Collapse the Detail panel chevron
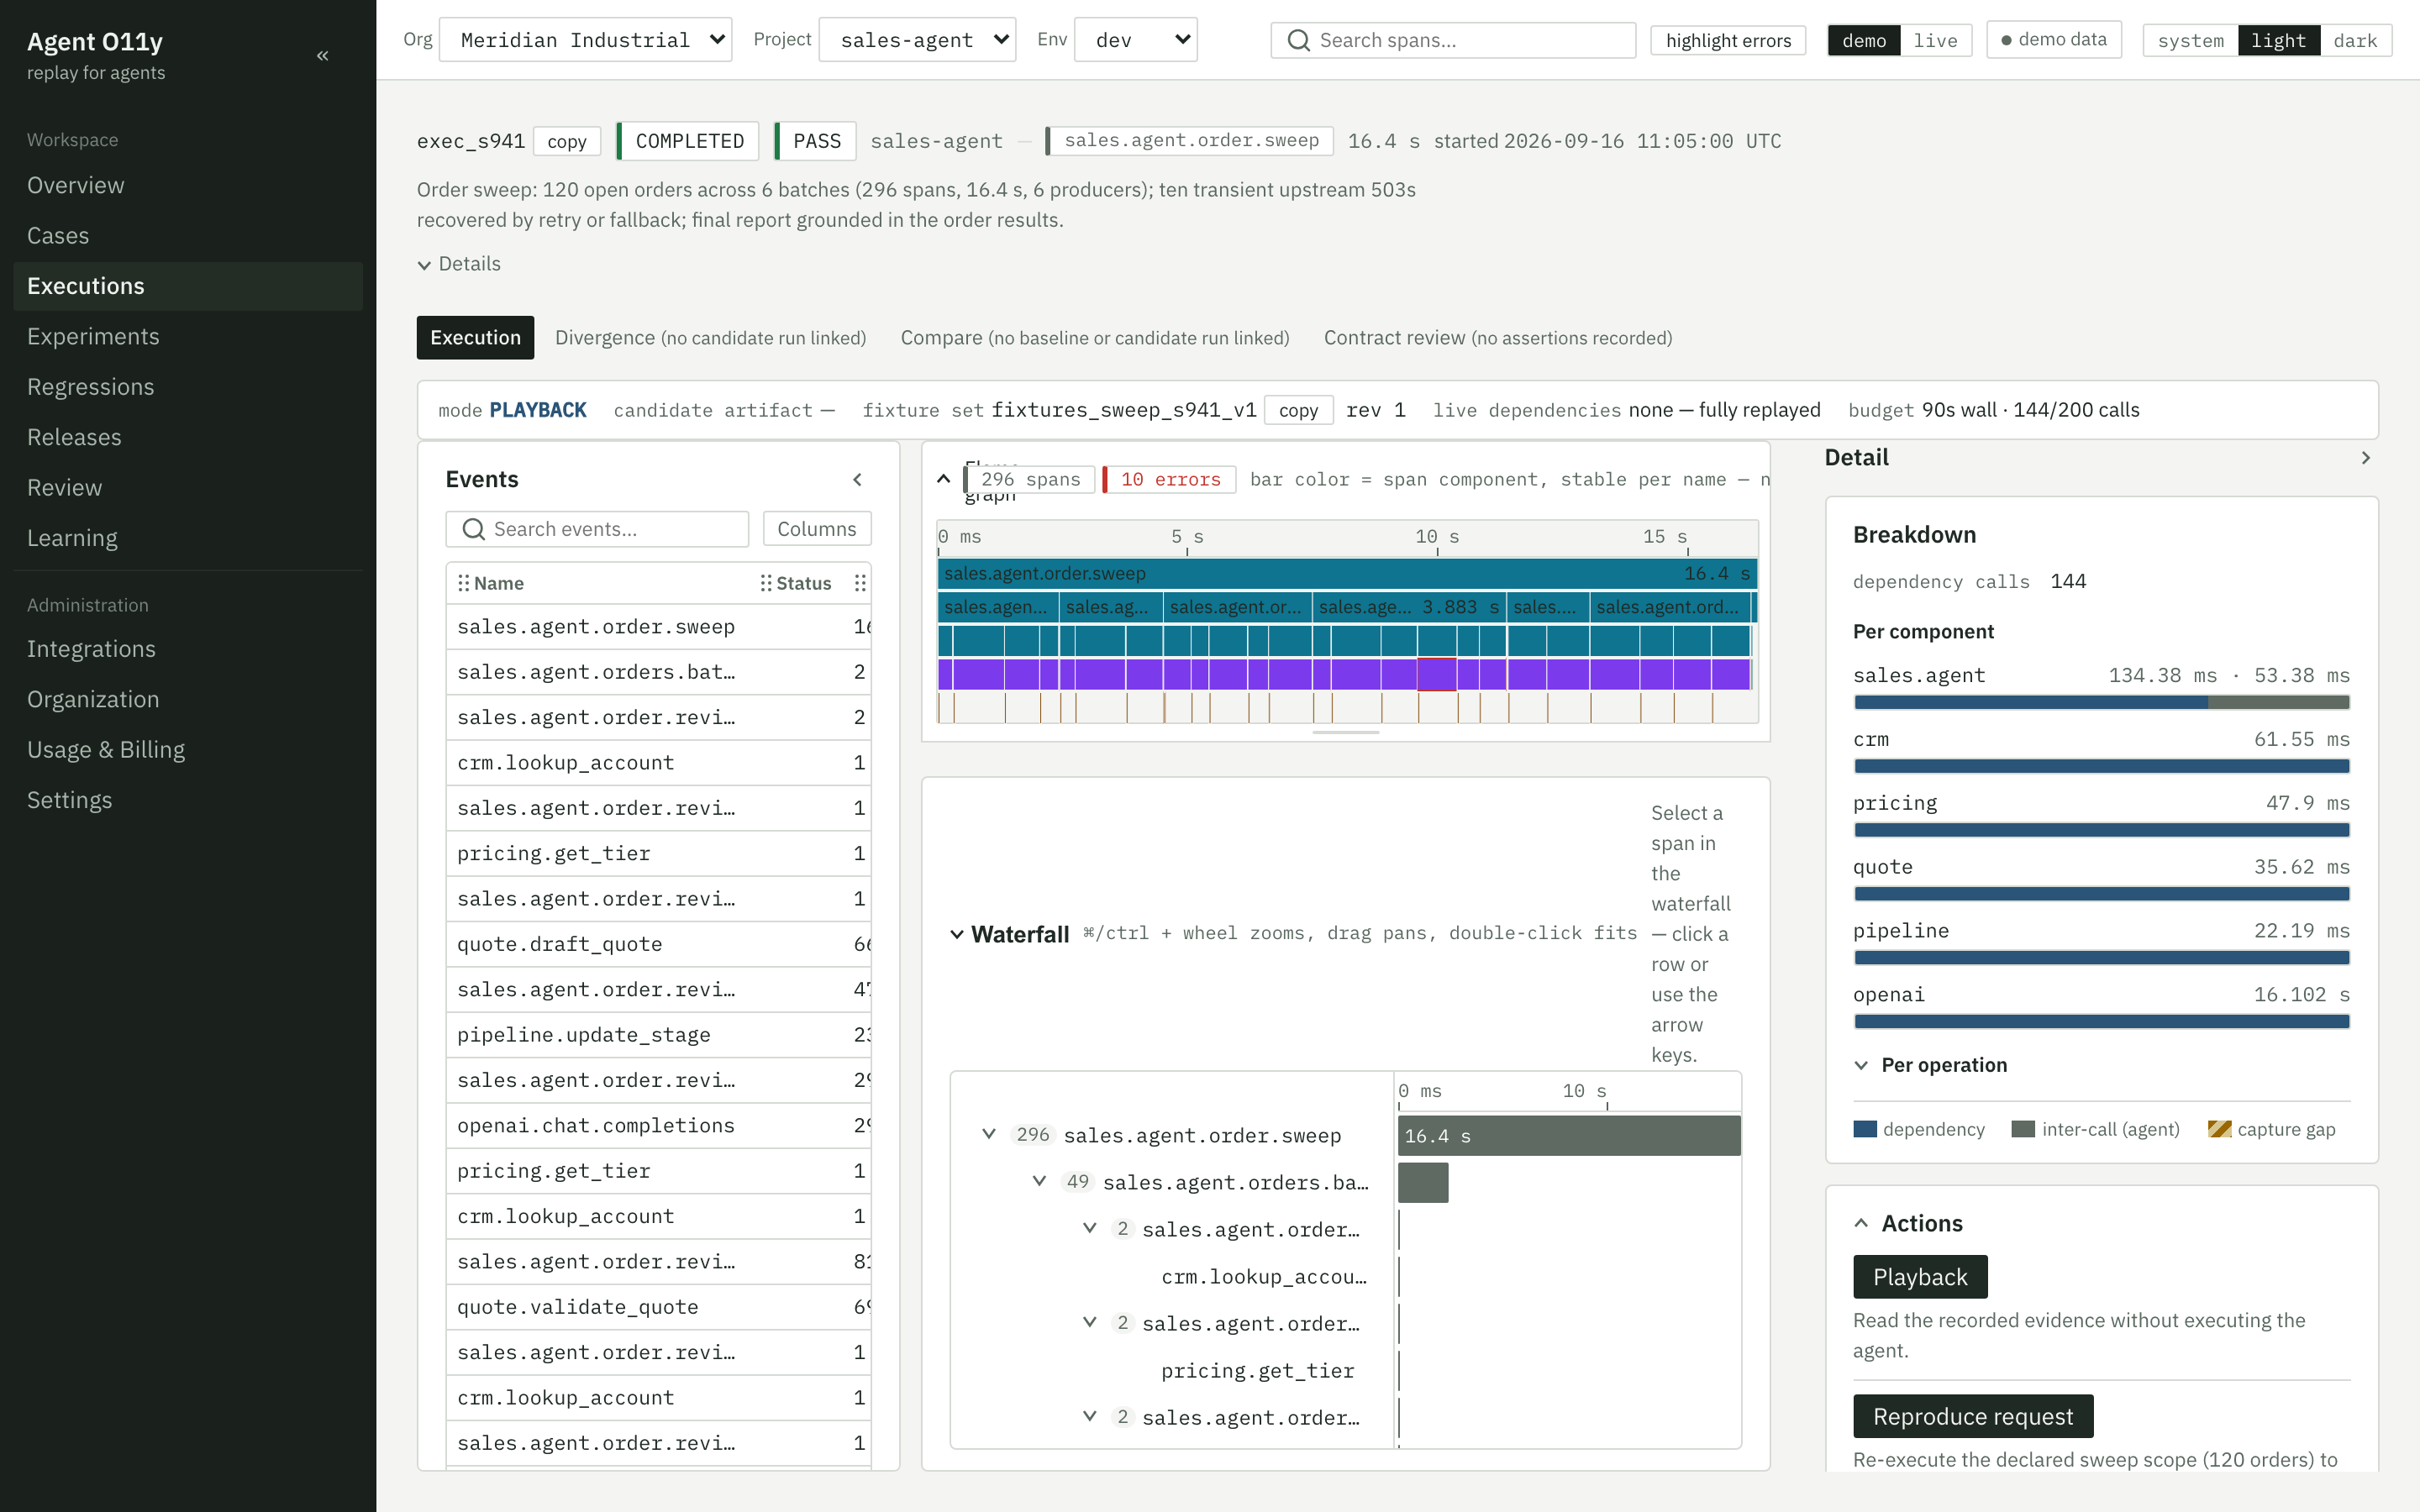The width and height of the screenshot is (2420, 1512). (x=2365, y=458)
